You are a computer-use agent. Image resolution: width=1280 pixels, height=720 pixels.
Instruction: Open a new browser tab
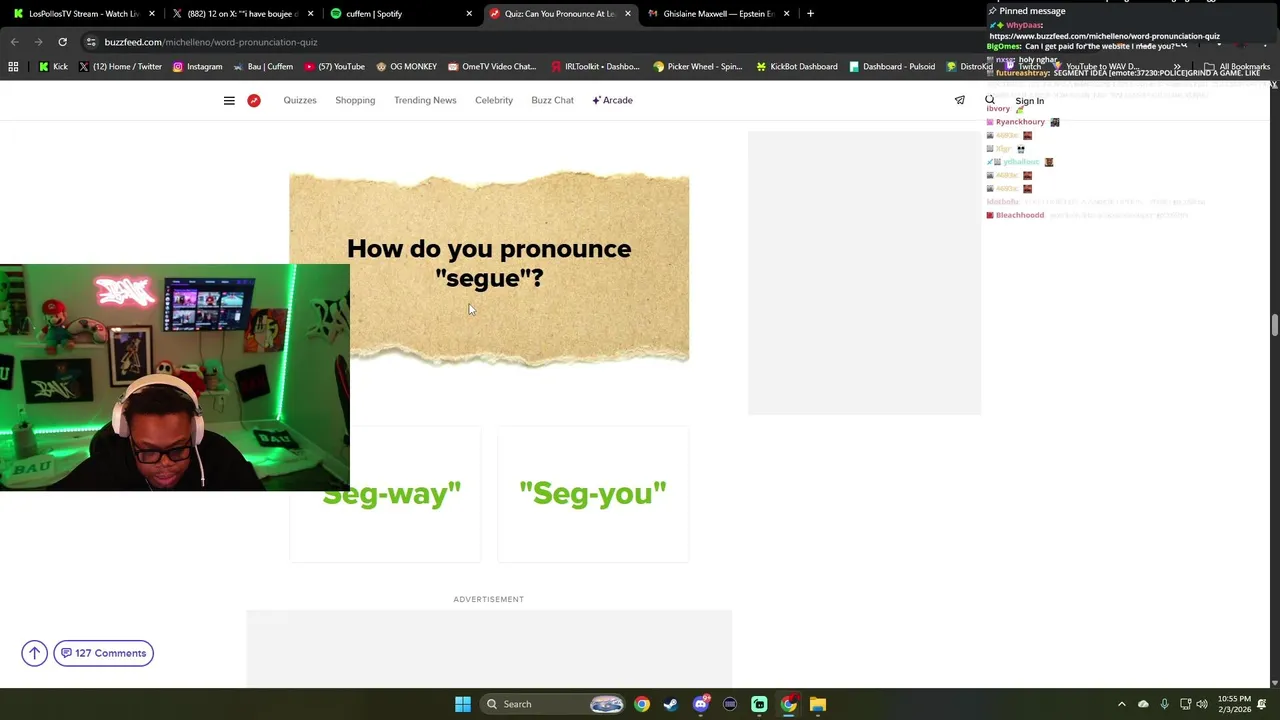pos(810,14)
